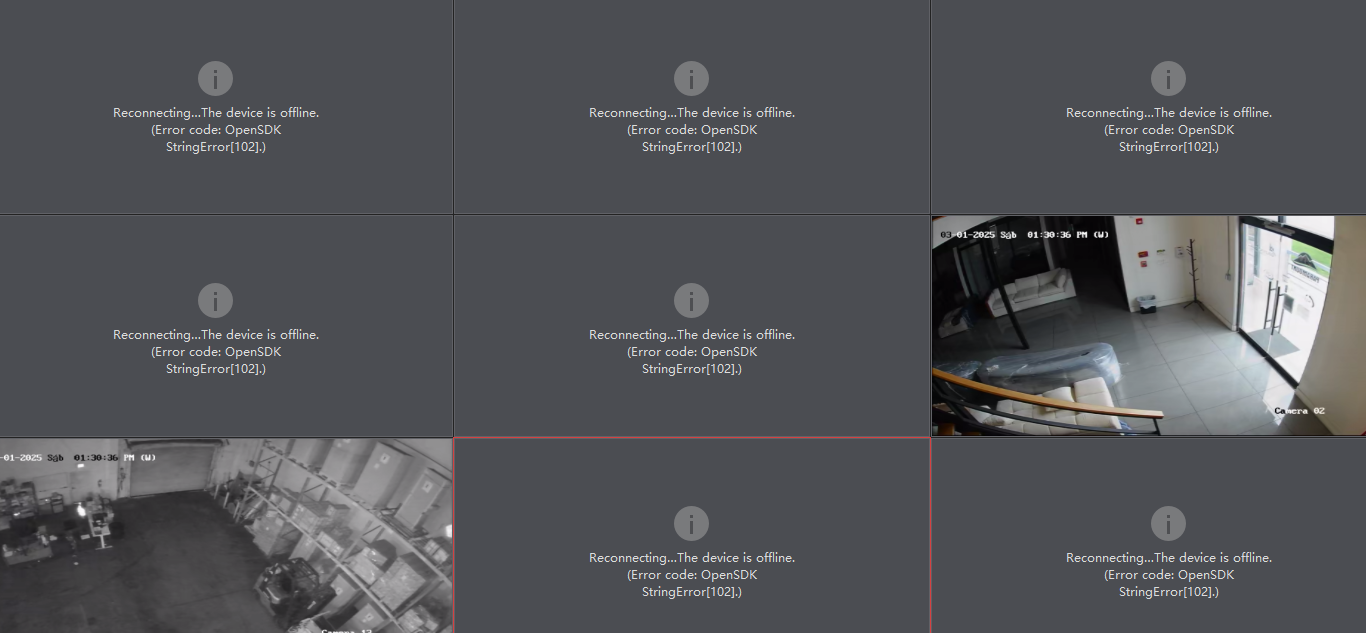
Task: Click the info icon in the offline tile above Camera 02
Action: [x=1168, y=78]
